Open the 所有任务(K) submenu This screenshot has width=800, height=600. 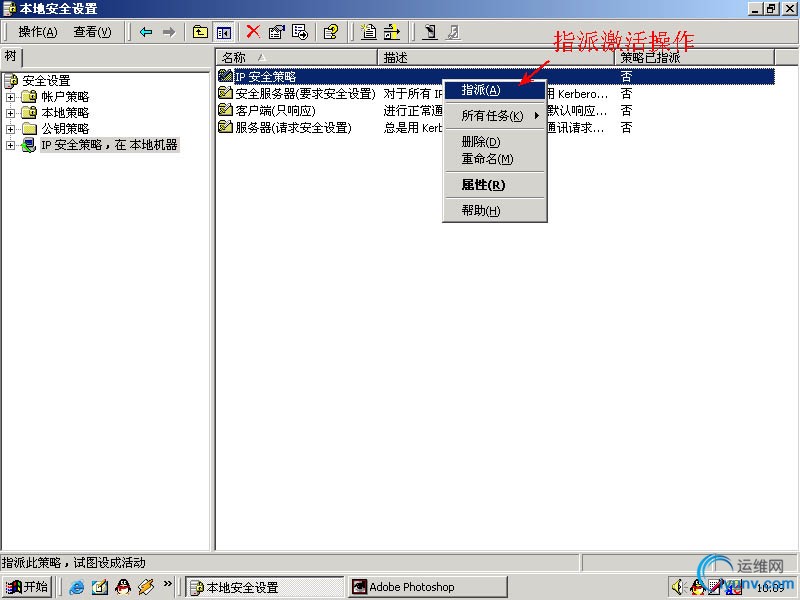tap(494, 116)
